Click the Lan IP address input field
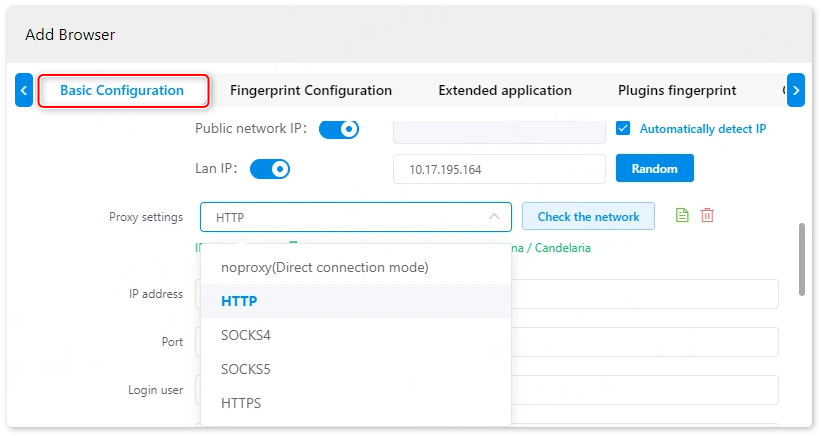Image resolution: width=821 pixels, height=436 pixels. coord(499,169)
